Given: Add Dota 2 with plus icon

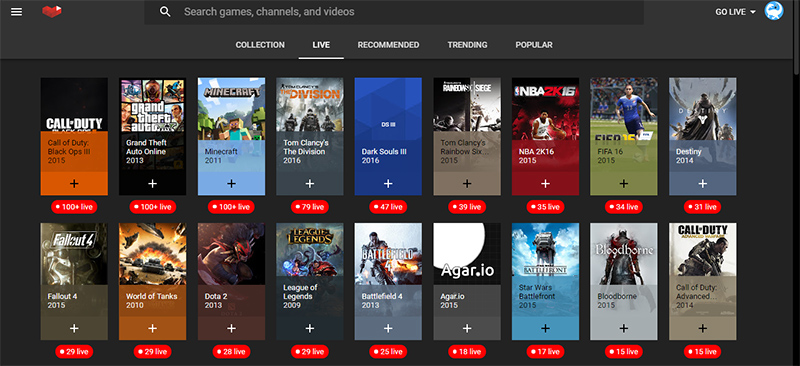Looking at the screenshot, I should click(x=231, y=328).
